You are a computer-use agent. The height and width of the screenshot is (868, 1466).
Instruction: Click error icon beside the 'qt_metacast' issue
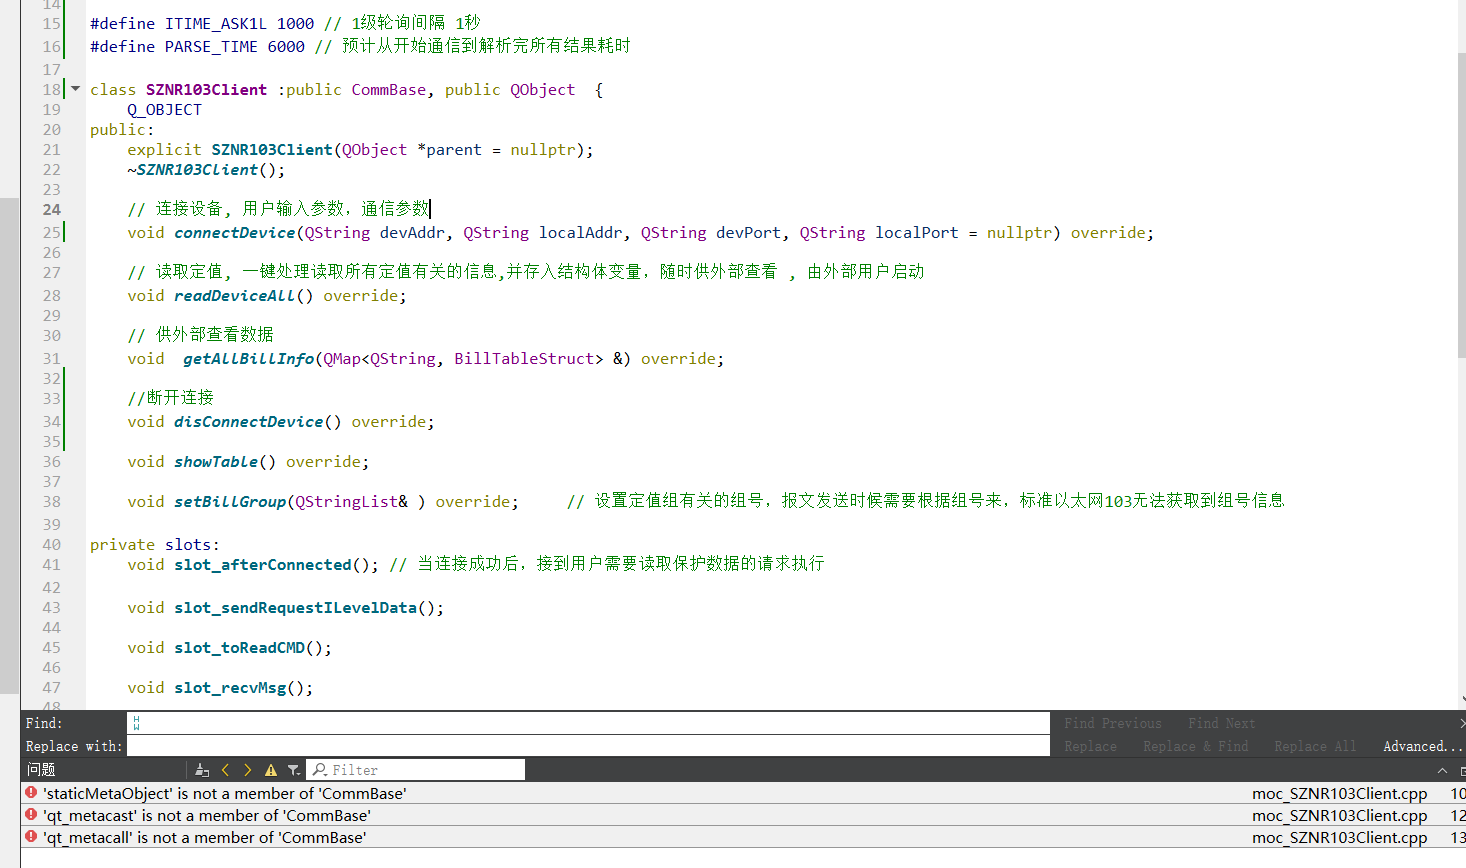tap(31, 815)
